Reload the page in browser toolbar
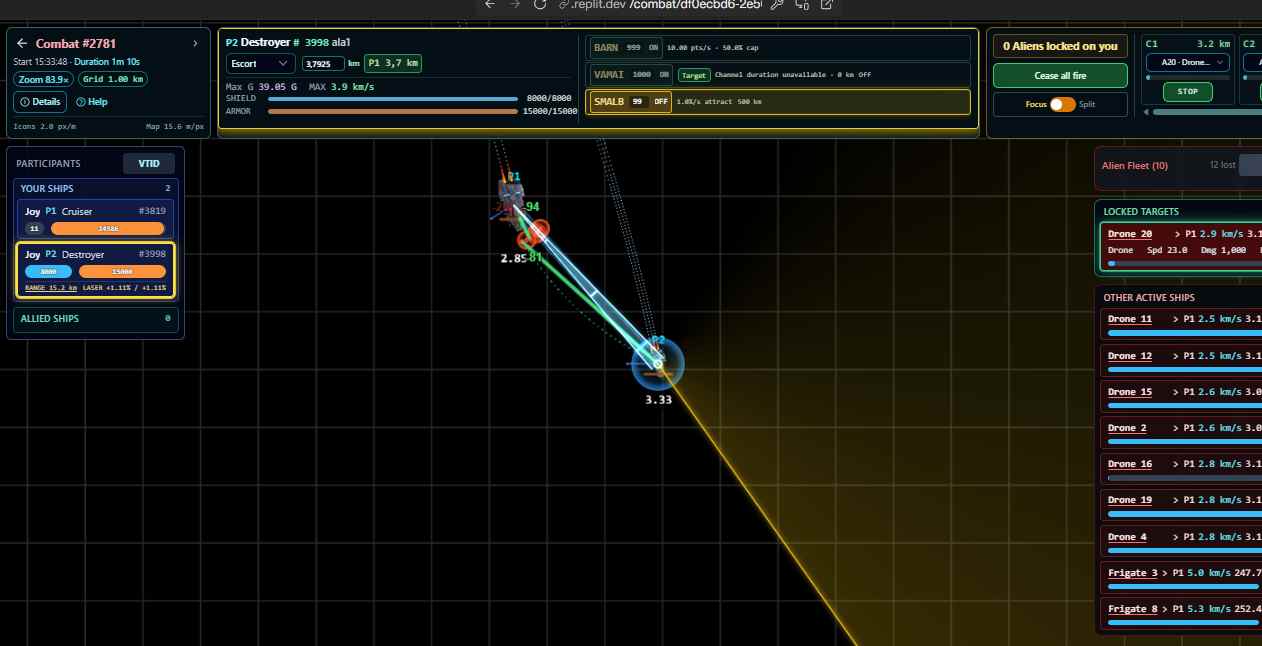 click(x=540, y=5)
